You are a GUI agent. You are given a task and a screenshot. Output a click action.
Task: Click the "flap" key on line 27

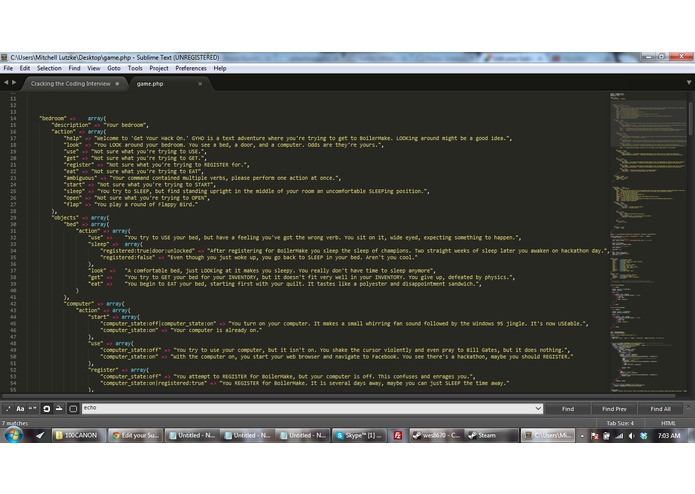pos(73,204)
